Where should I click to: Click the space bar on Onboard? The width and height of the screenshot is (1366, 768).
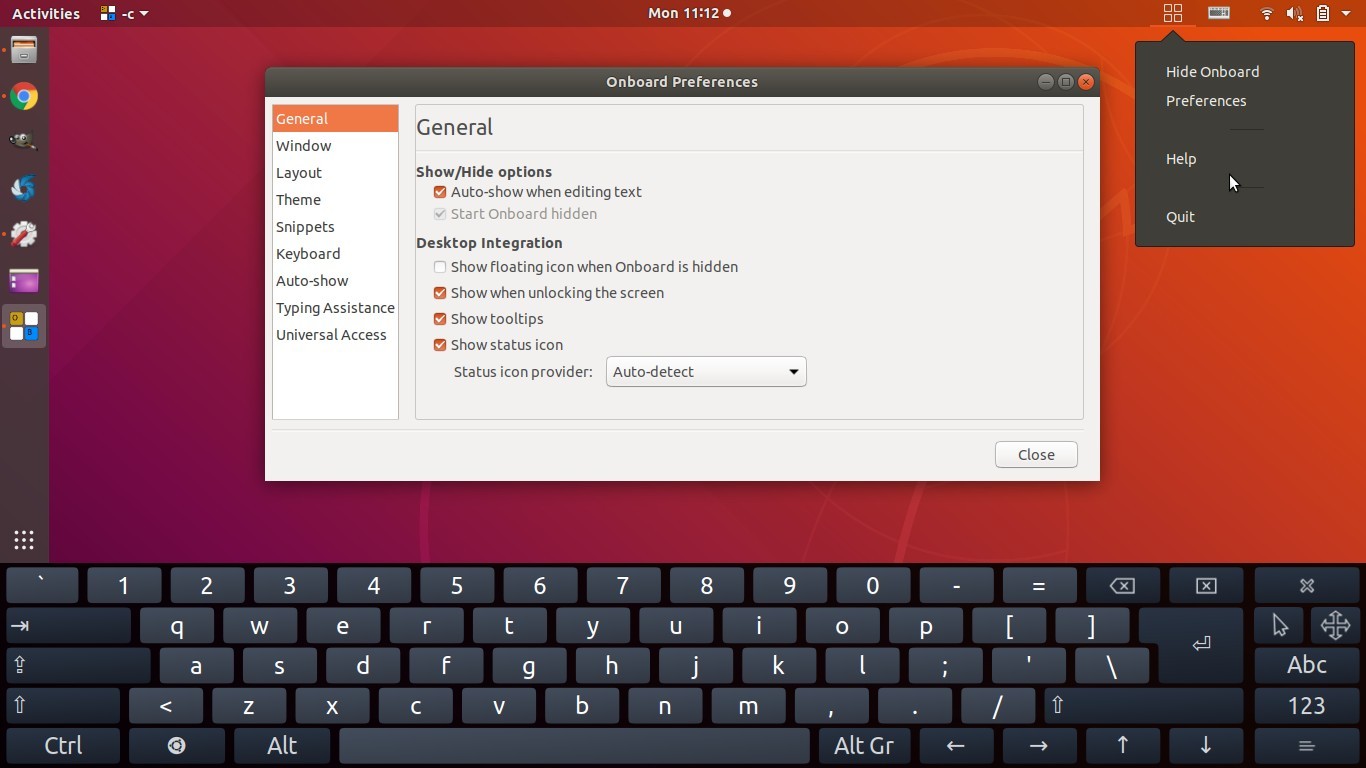574,746
